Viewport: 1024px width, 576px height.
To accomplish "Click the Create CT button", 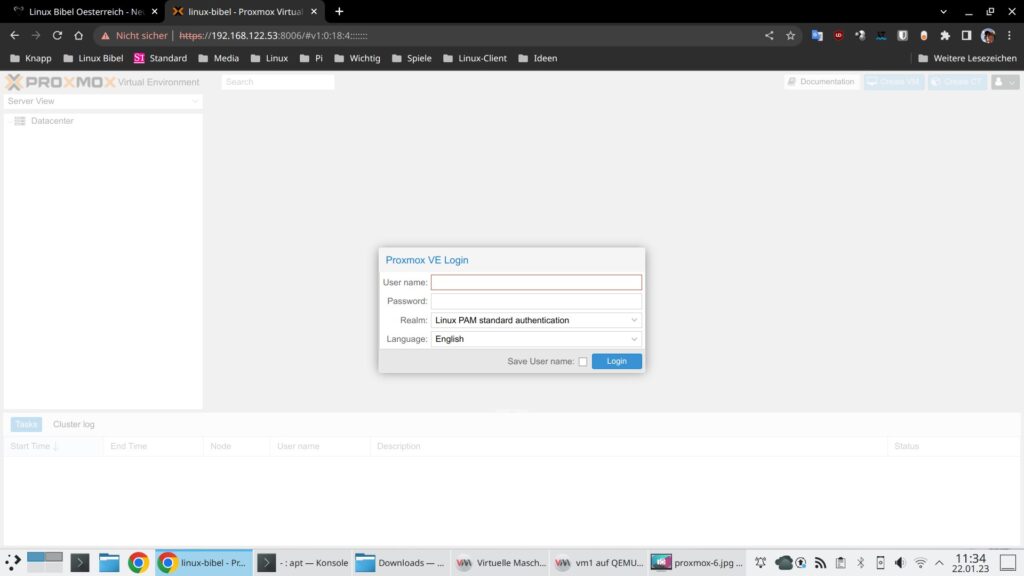I will tap(957, 82).
